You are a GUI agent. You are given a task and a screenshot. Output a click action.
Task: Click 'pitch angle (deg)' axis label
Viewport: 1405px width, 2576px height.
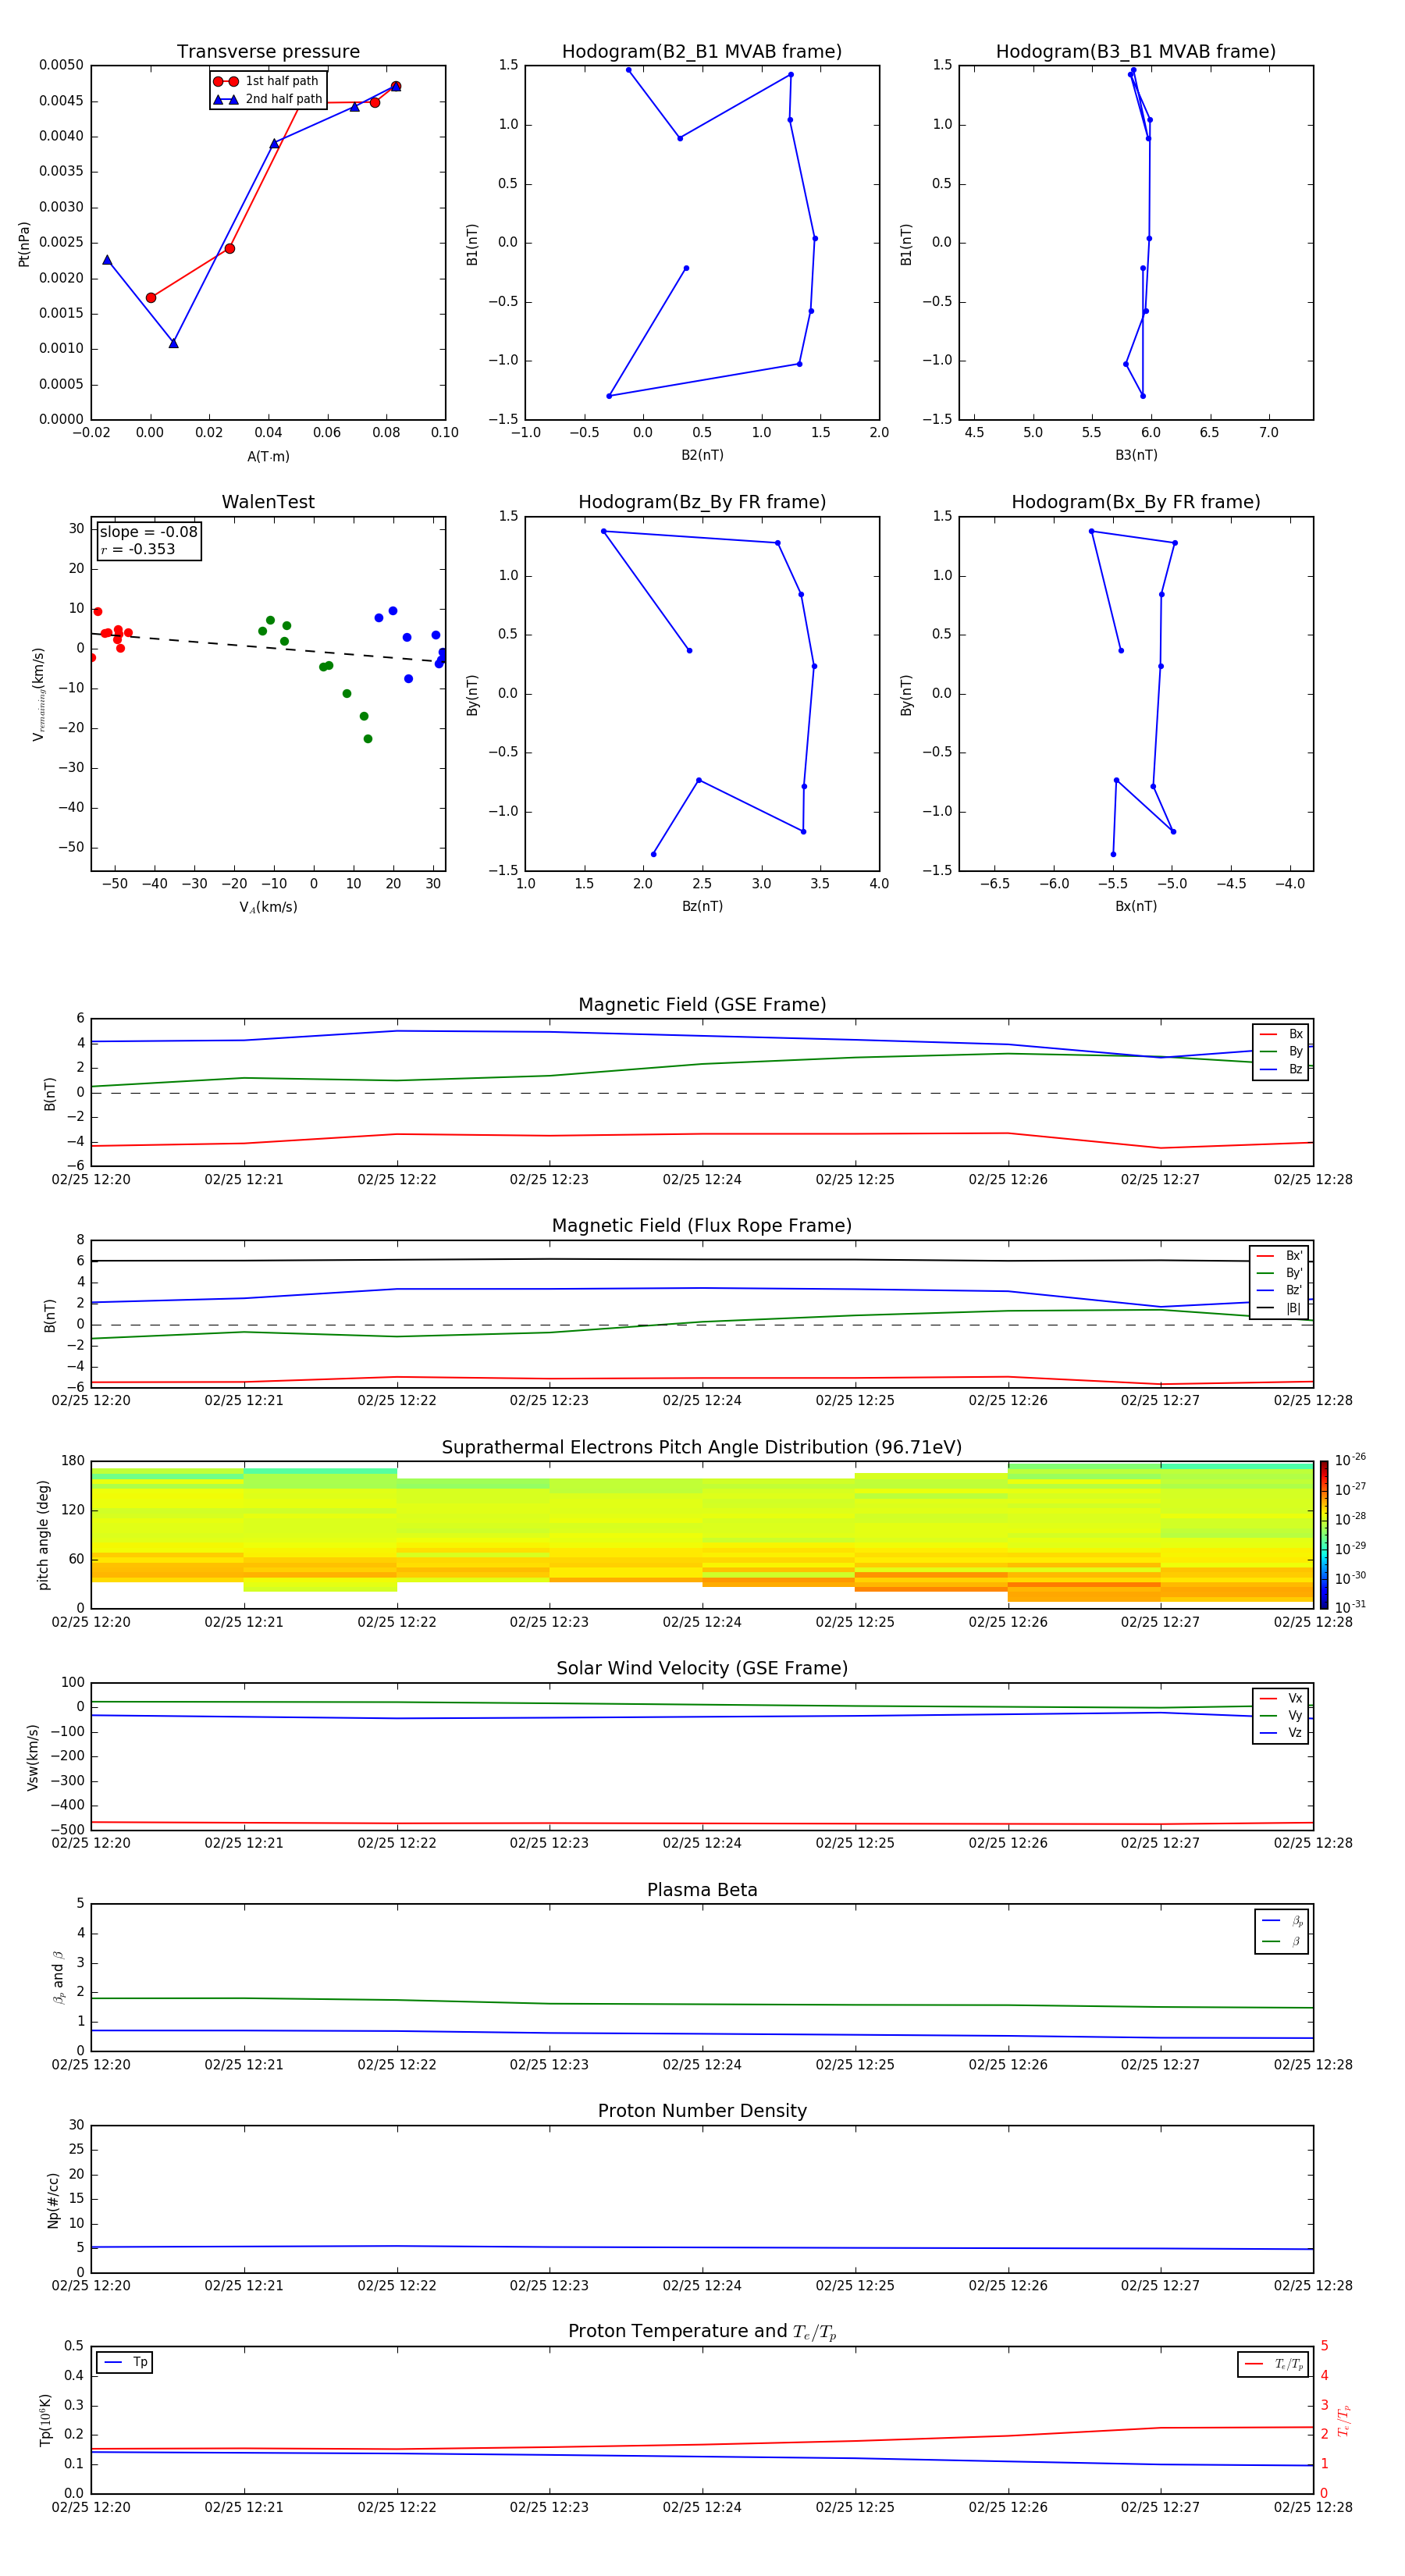tap(44, 1535)
